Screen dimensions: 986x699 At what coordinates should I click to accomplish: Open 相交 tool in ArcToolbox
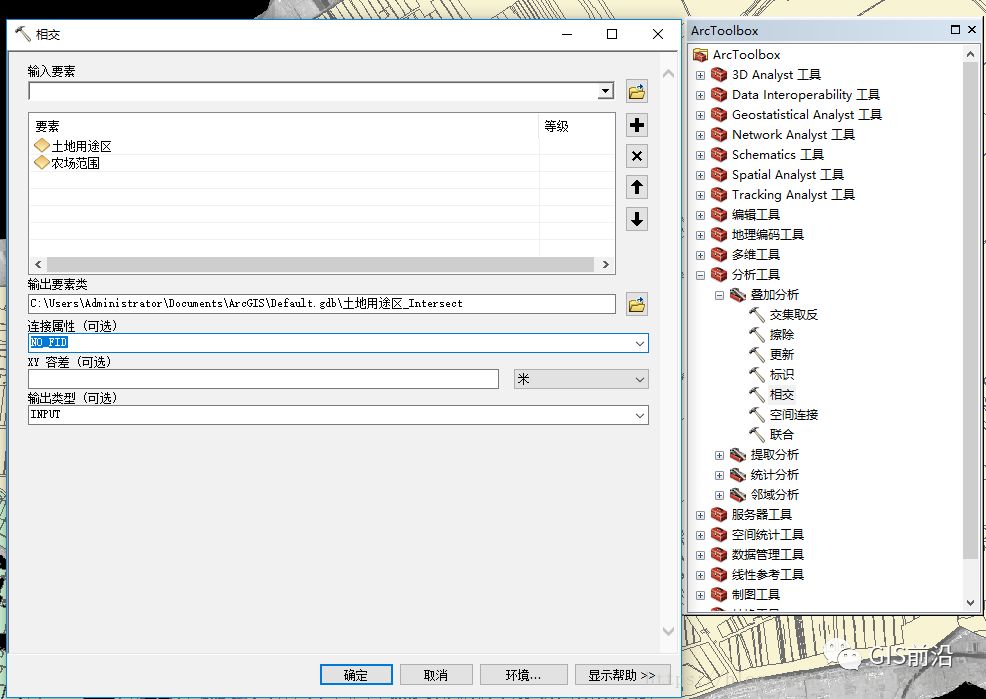tap(782, 395)
